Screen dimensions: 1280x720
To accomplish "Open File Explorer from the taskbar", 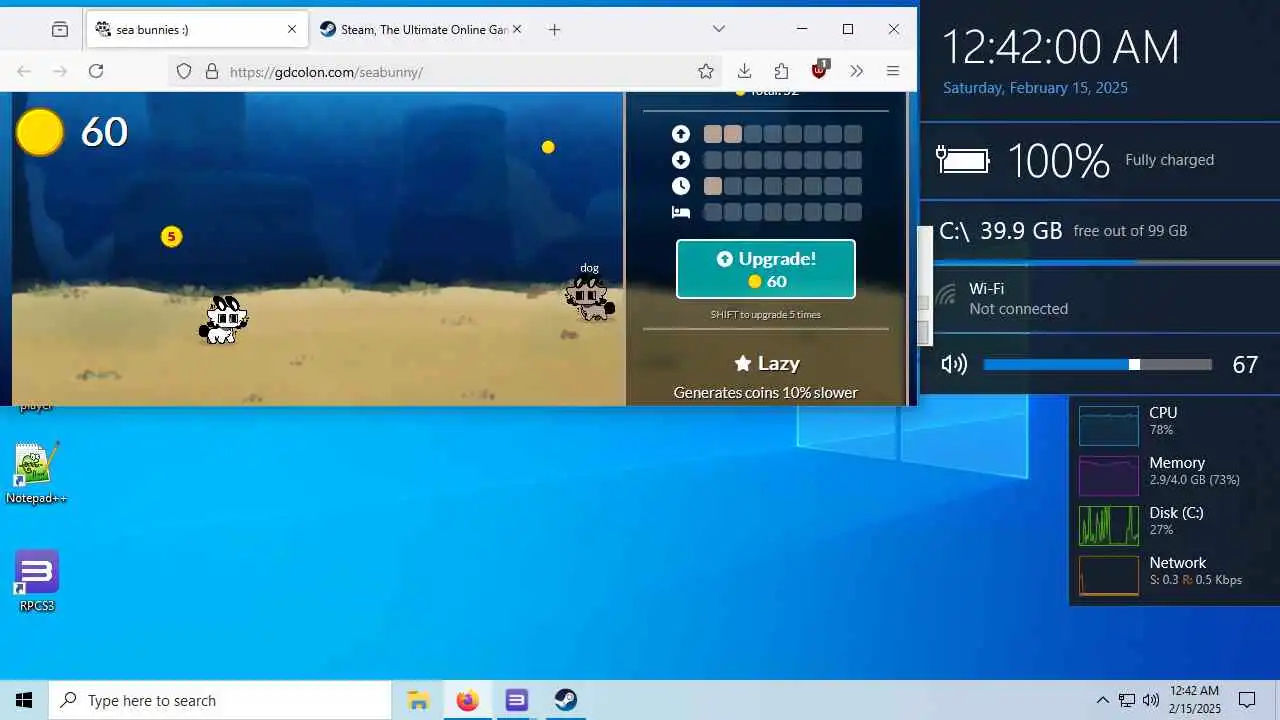I will pyautogui.click(x=418, y=700).
